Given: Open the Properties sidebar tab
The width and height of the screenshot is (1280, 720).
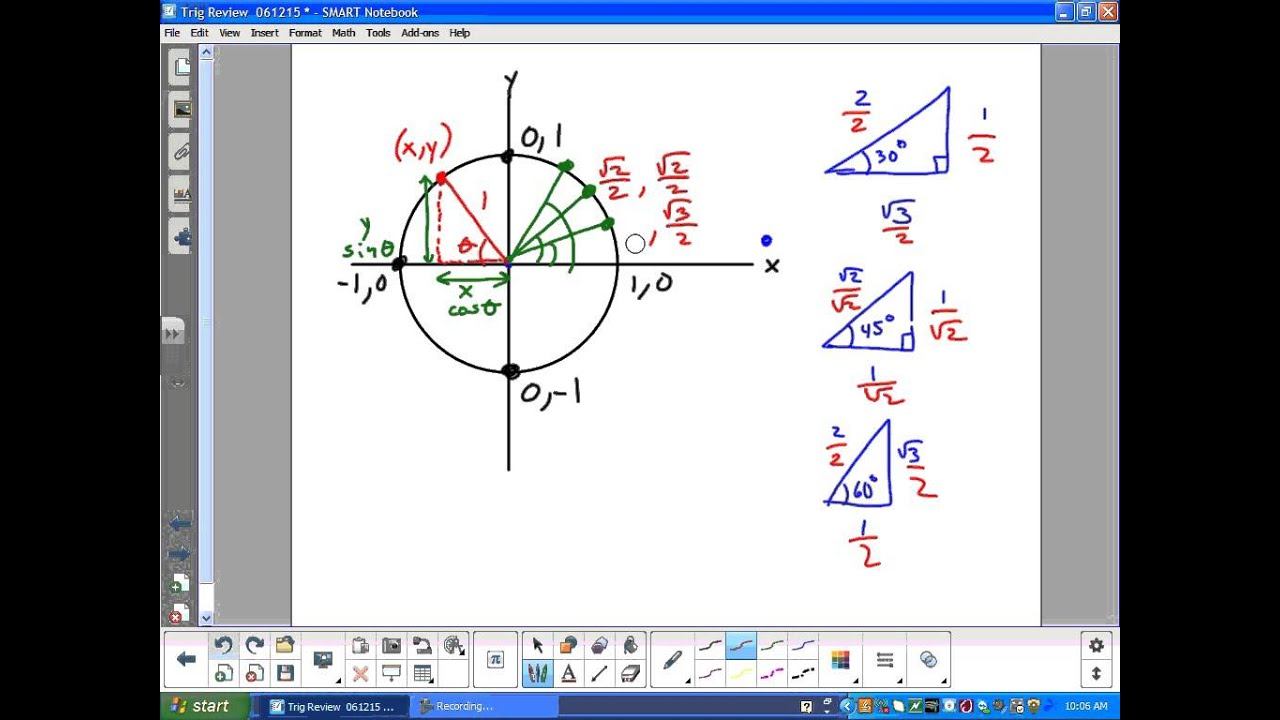Looking at the screenshot, I should (182, 194).
